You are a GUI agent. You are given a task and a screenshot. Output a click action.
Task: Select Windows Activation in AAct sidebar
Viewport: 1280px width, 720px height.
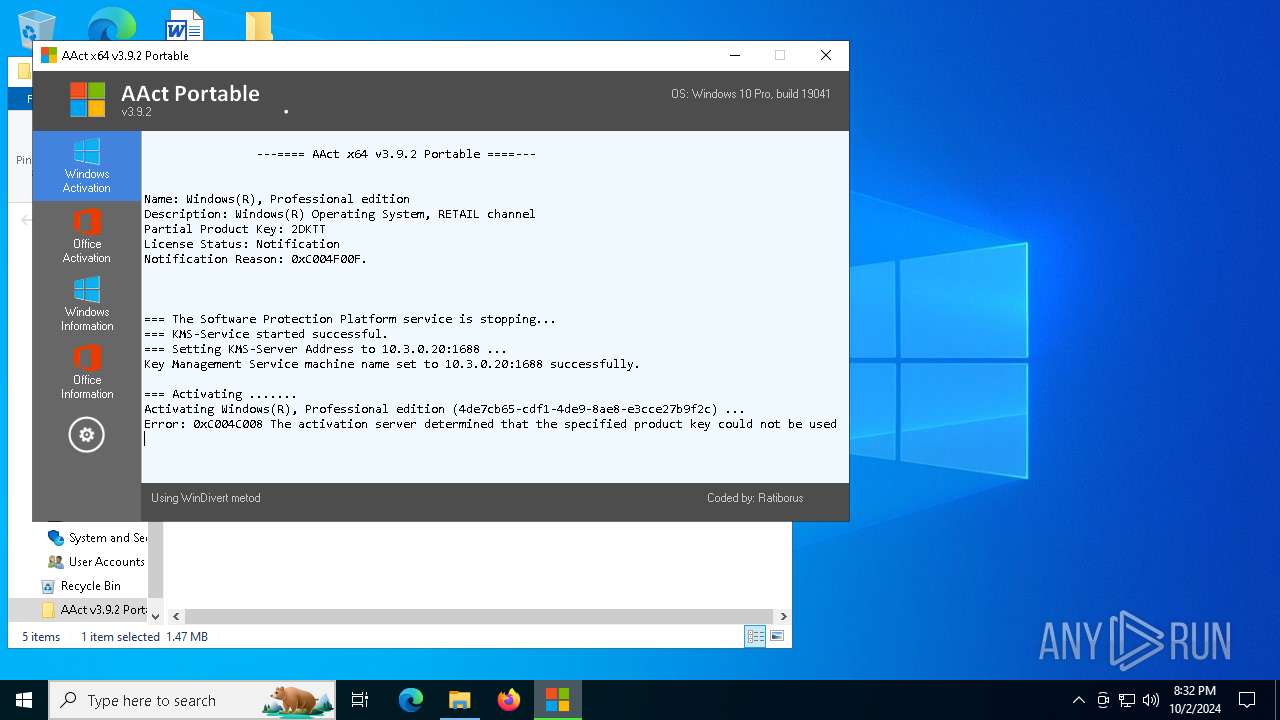pos(87,166)
